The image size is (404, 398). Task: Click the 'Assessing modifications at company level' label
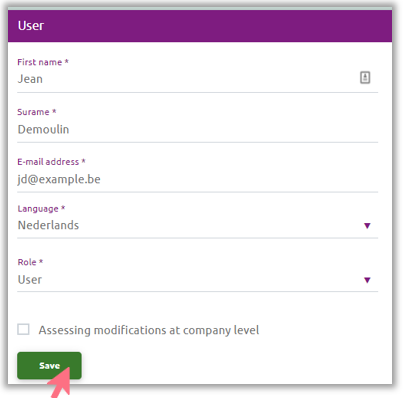(x=149, y=330)
